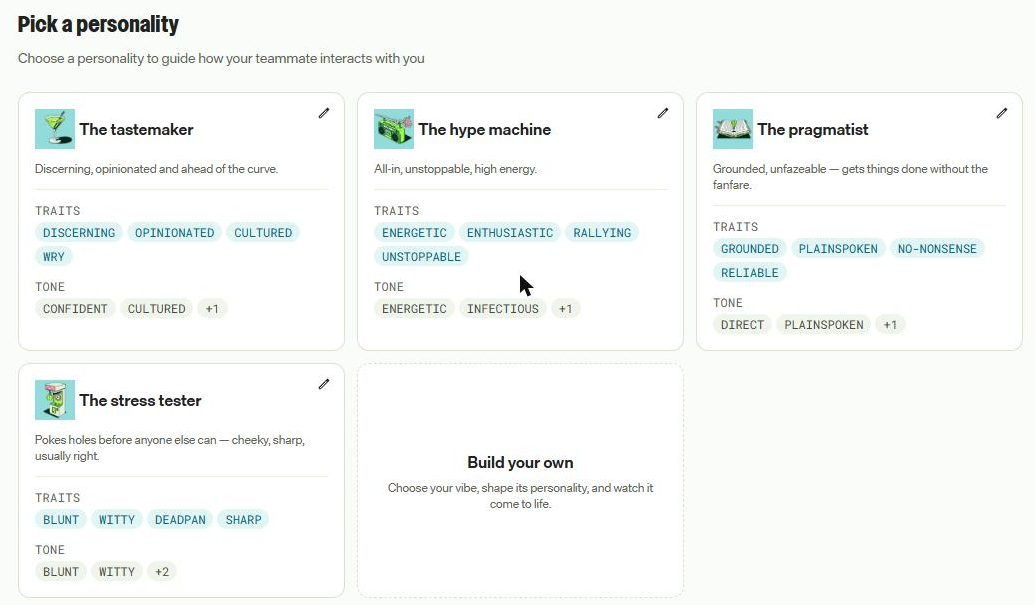Click the CULTURED trait tag under Traits
1035x605 pixels.
pyautogui.click(x=263, y=233)
